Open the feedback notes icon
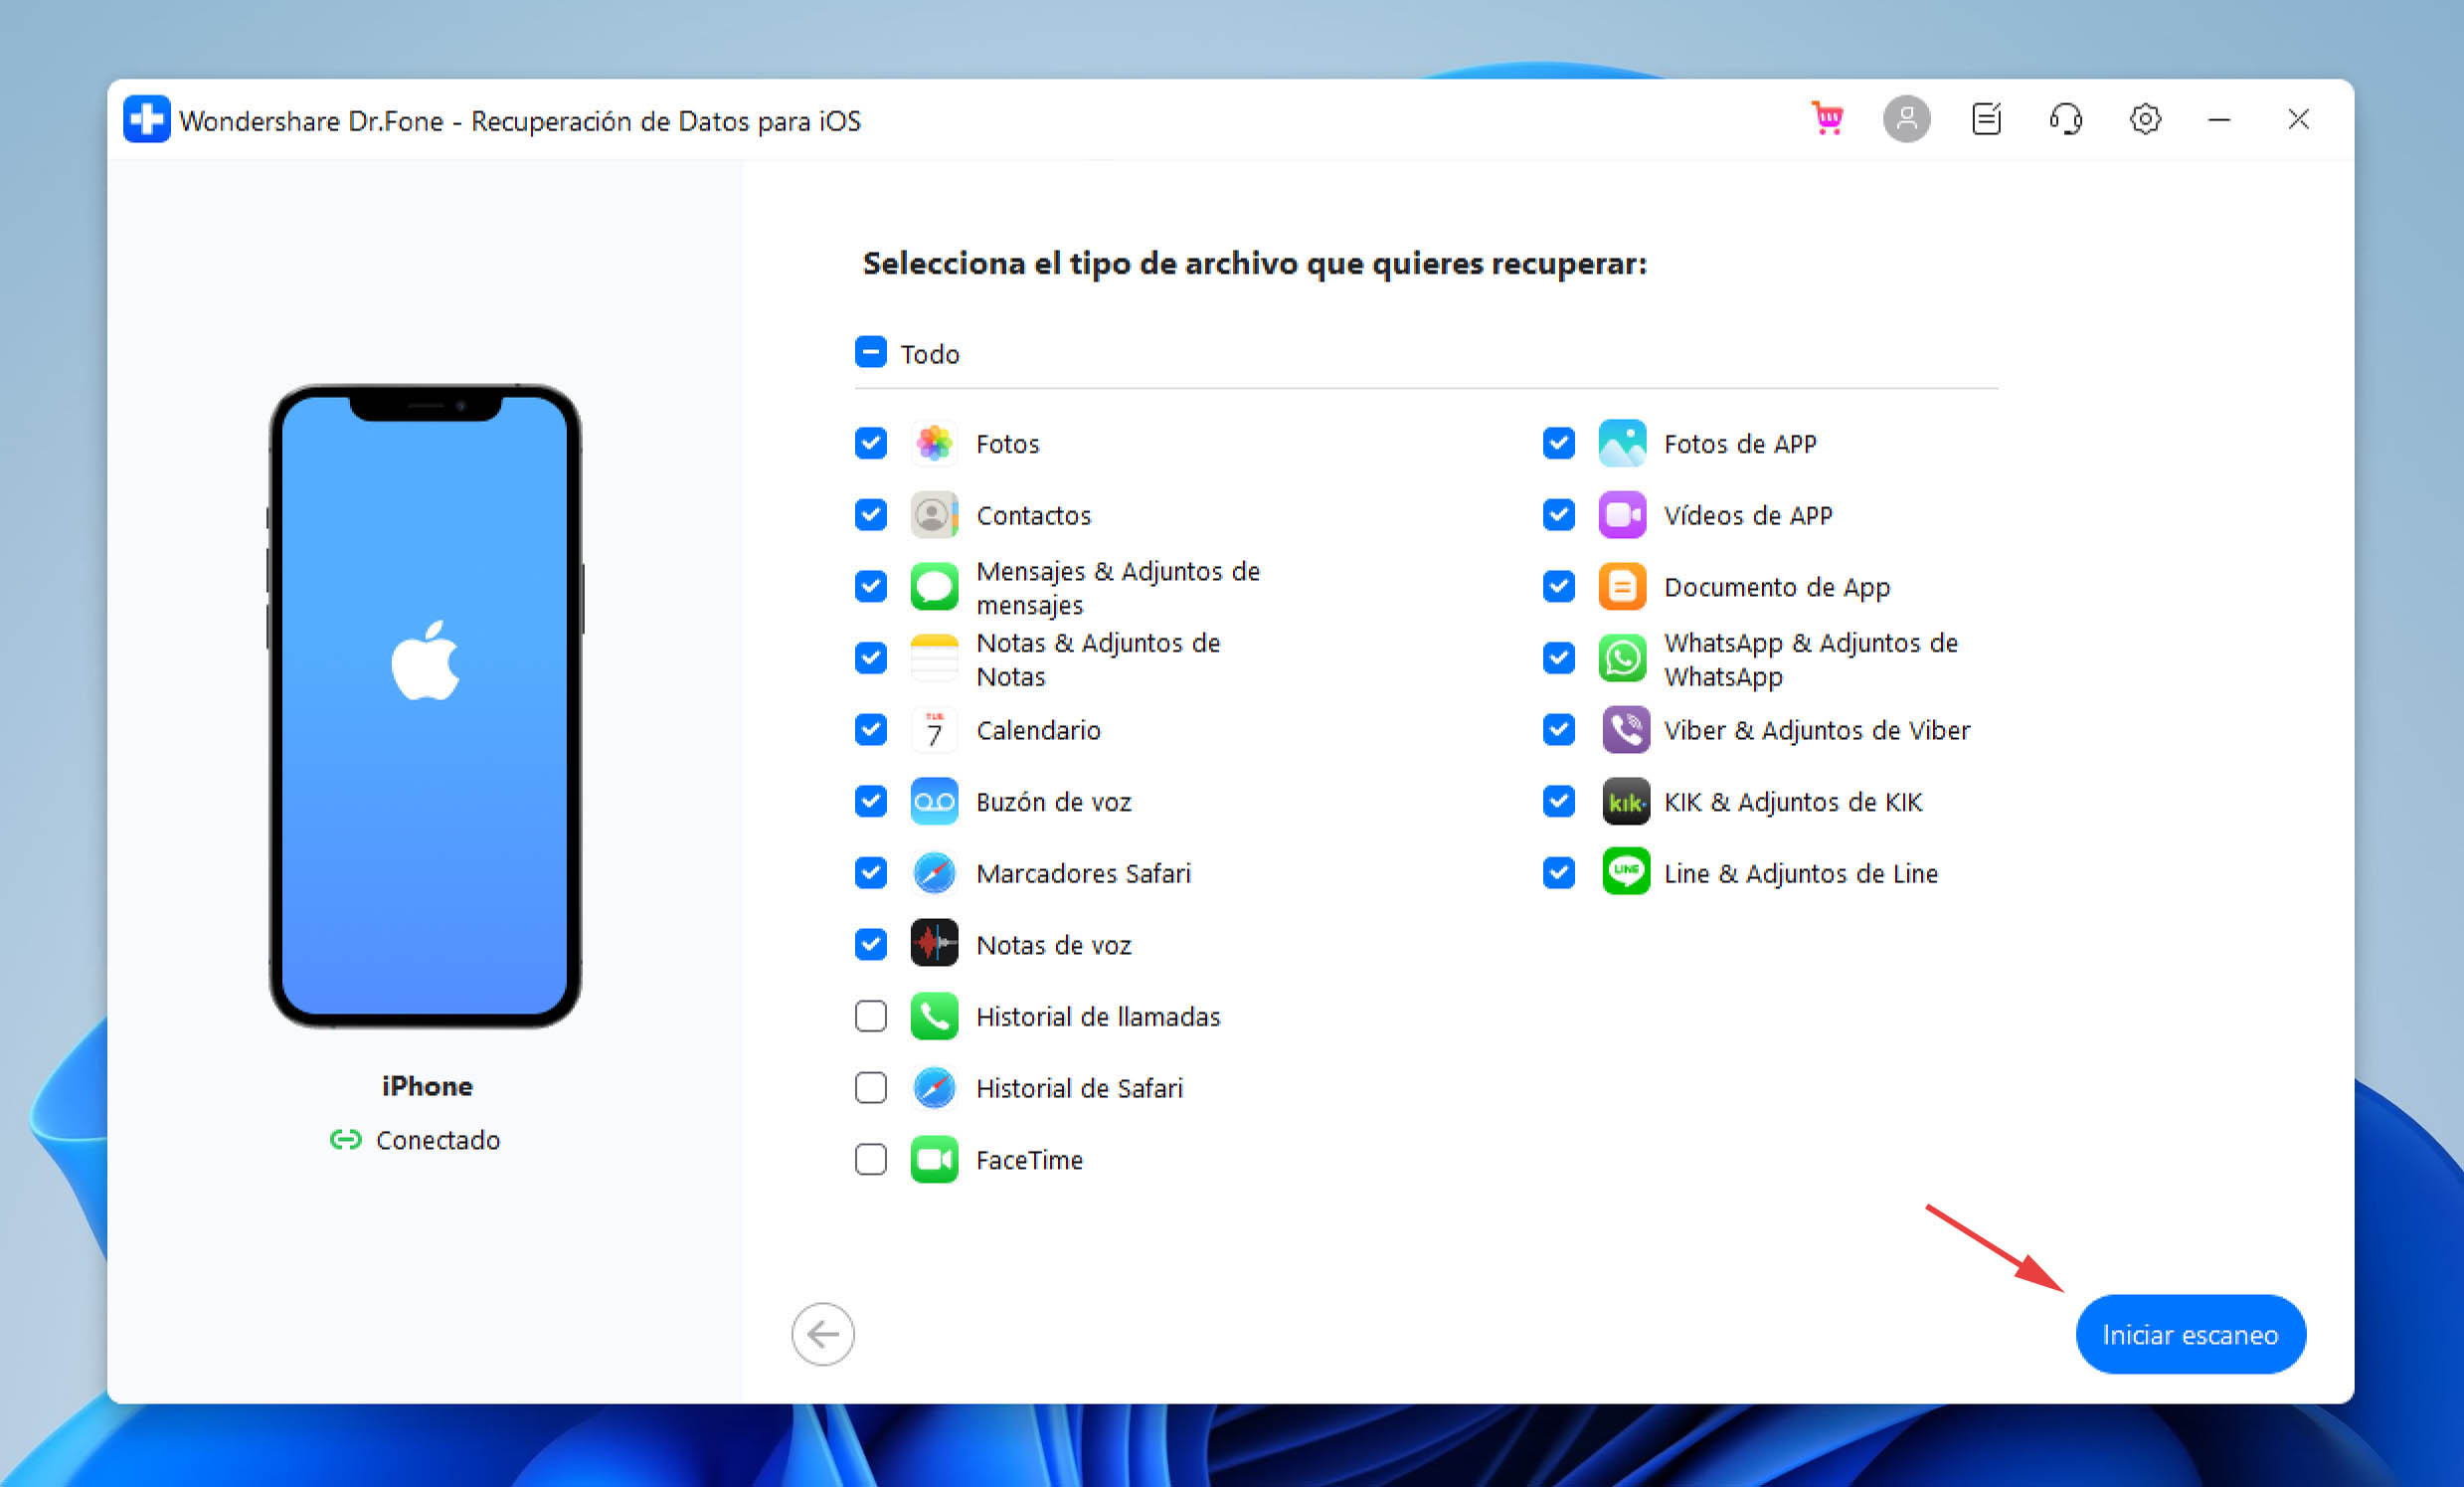 (x=1986, y=119)
